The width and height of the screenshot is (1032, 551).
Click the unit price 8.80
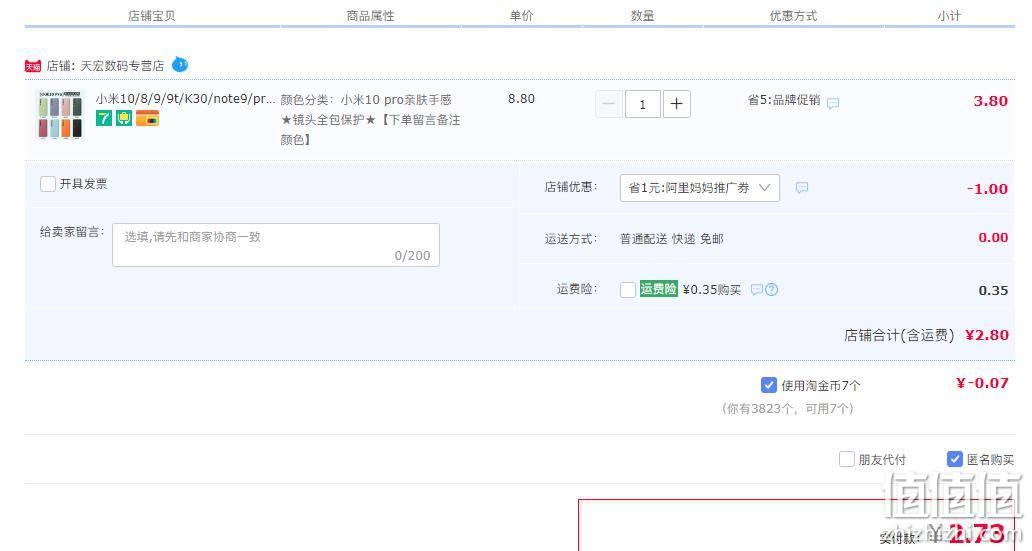point(521,99)
